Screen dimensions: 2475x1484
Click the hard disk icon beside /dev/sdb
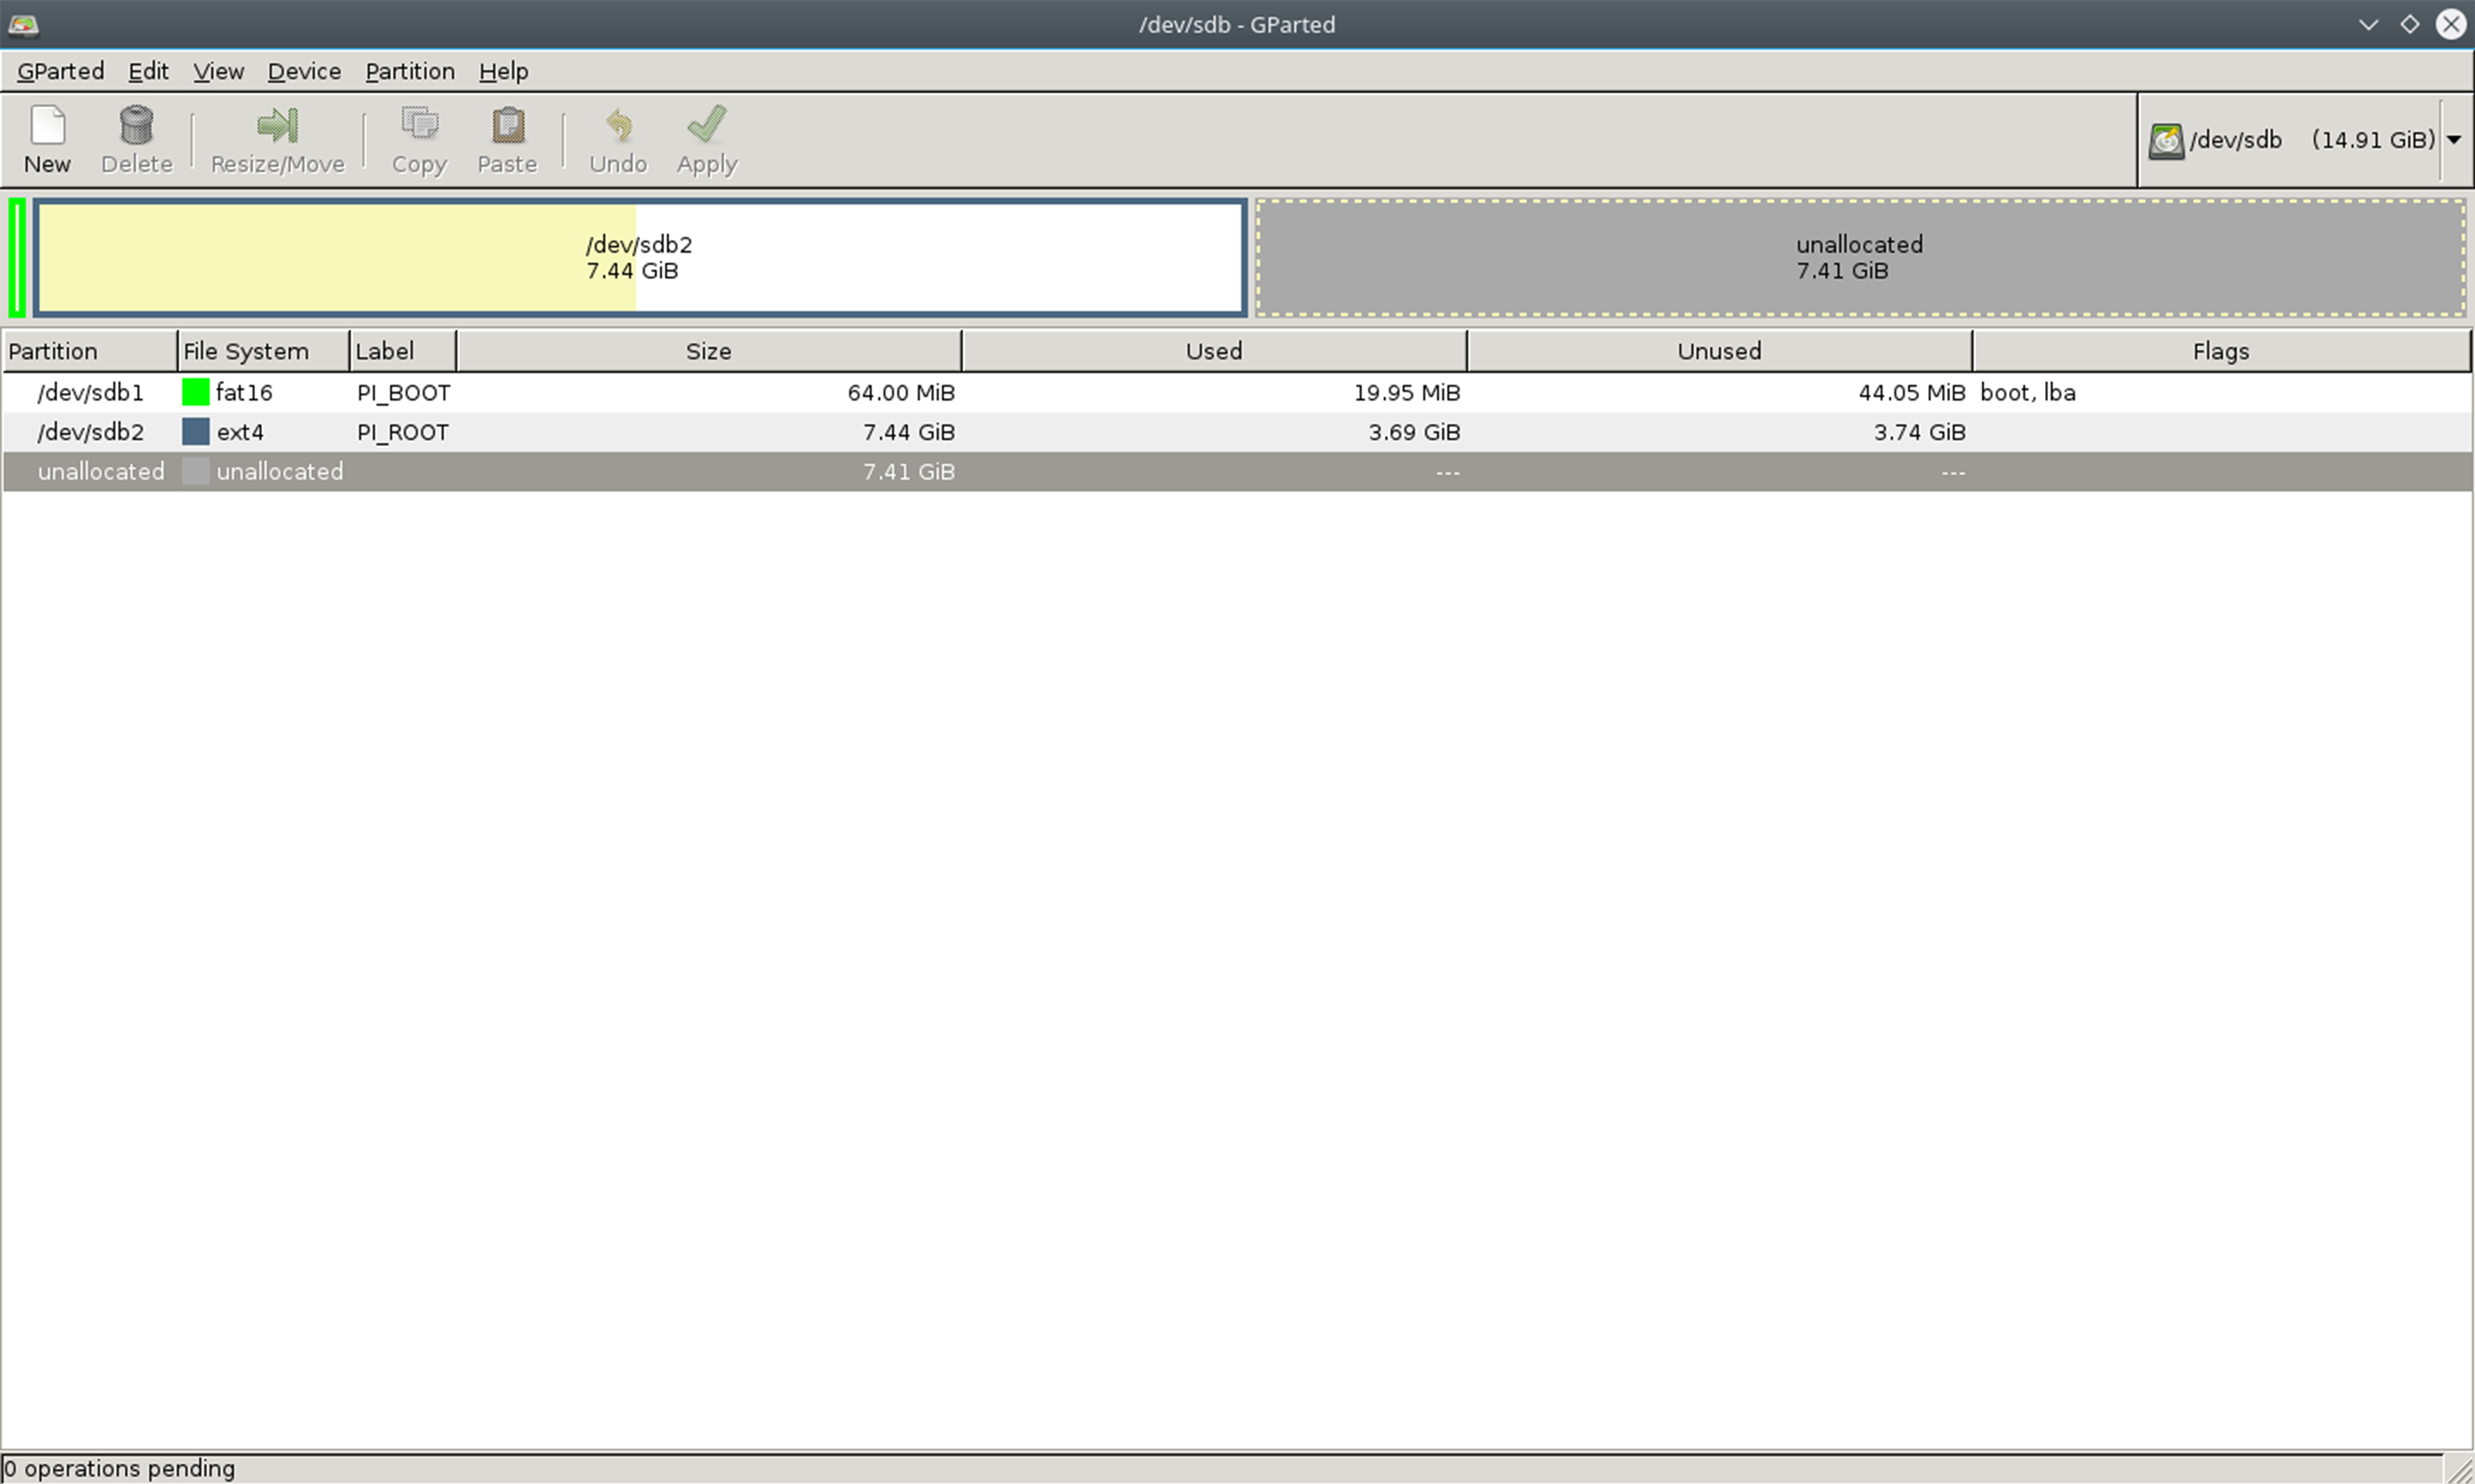coord(2165,140)
